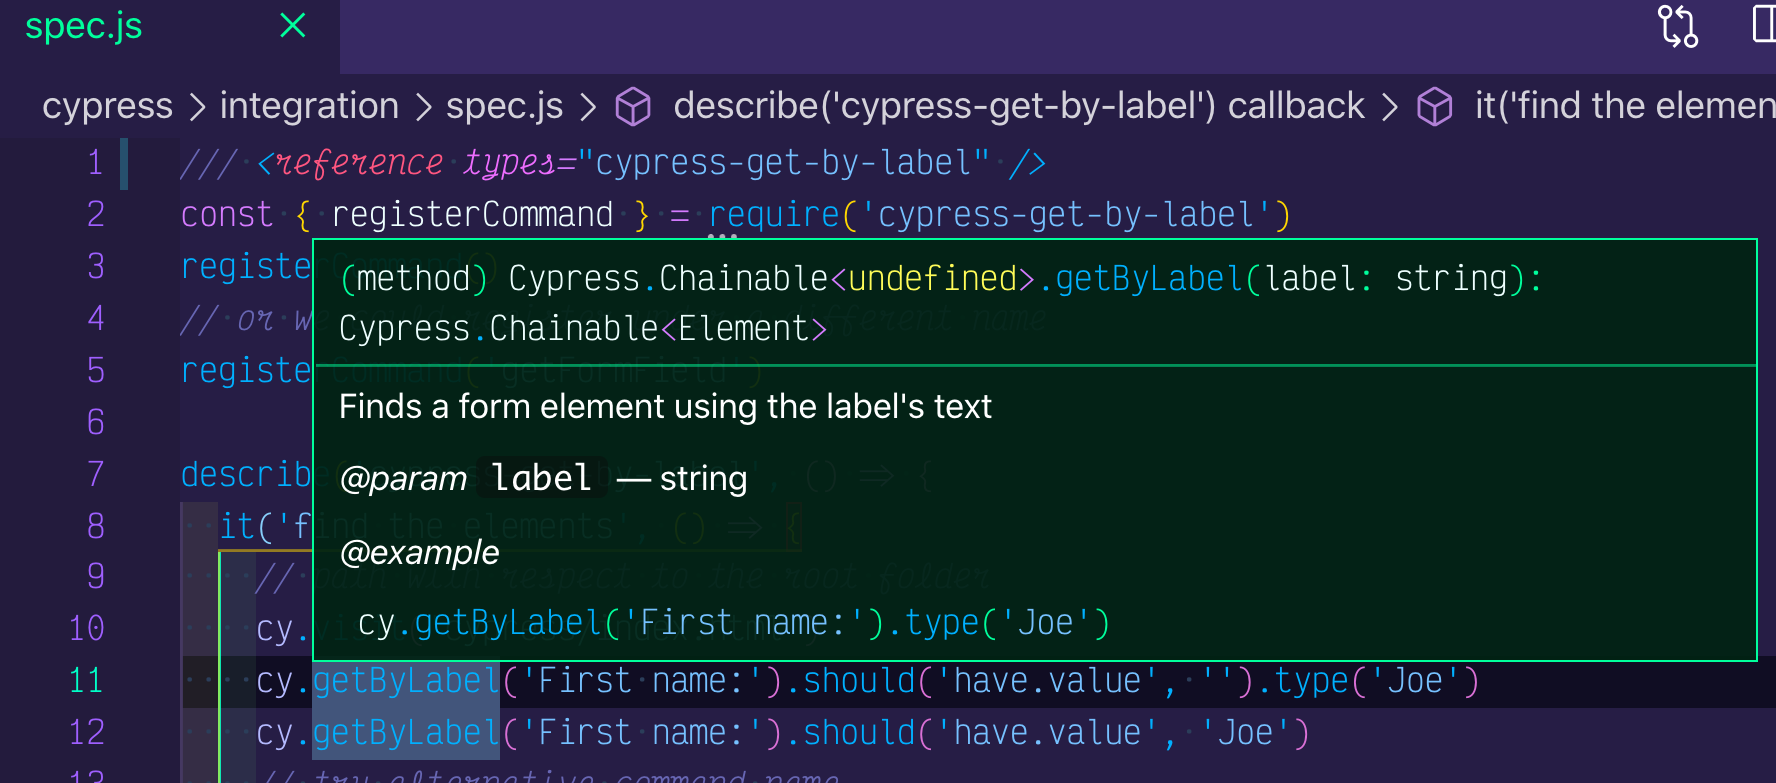Expand chevron after describe callback breadcrumb
The width and height of the screenshot is (1776, 783).
[1390, 107]
